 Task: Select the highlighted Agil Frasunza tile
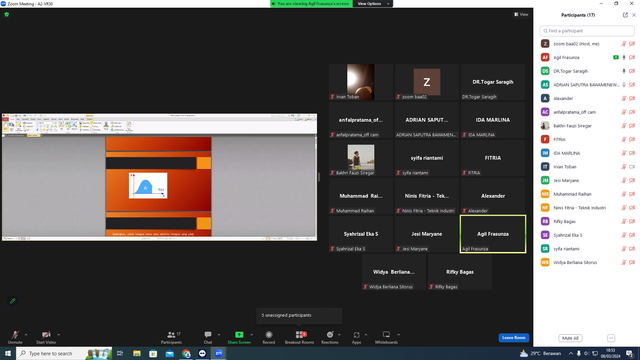click(493, 234)
